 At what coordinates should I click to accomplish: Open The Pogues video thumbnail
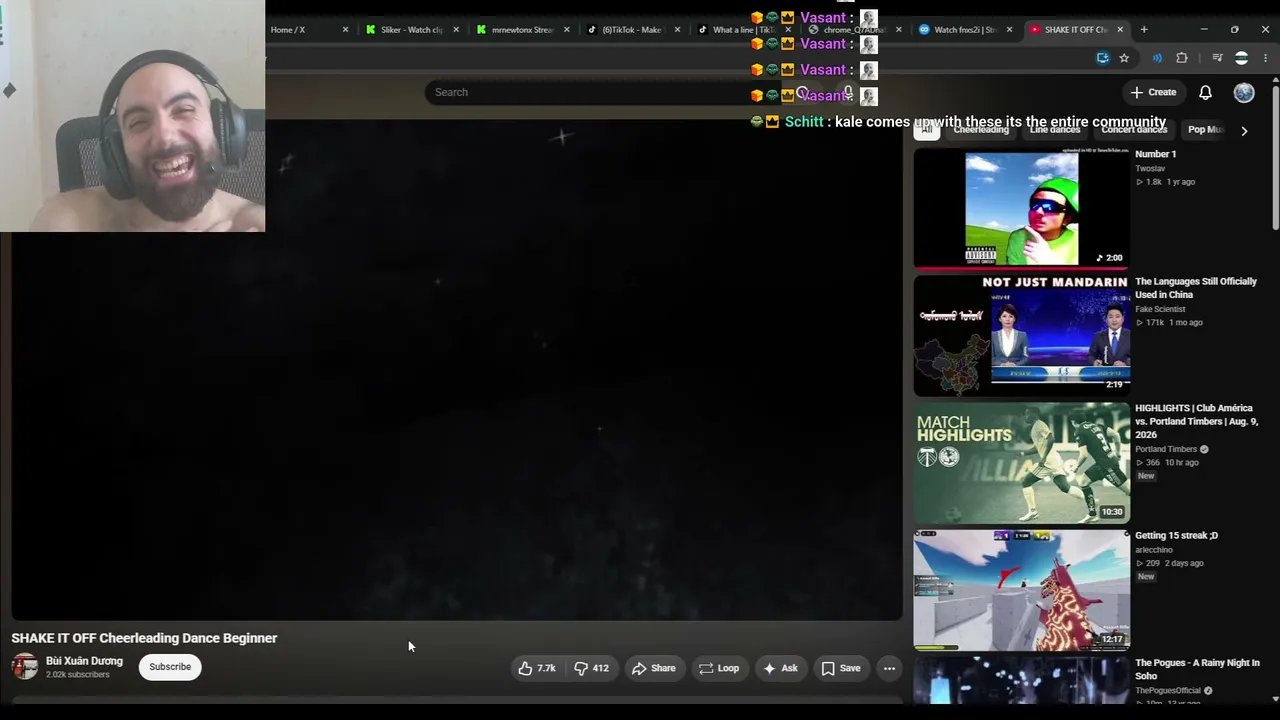click(x=1022, y=681)
